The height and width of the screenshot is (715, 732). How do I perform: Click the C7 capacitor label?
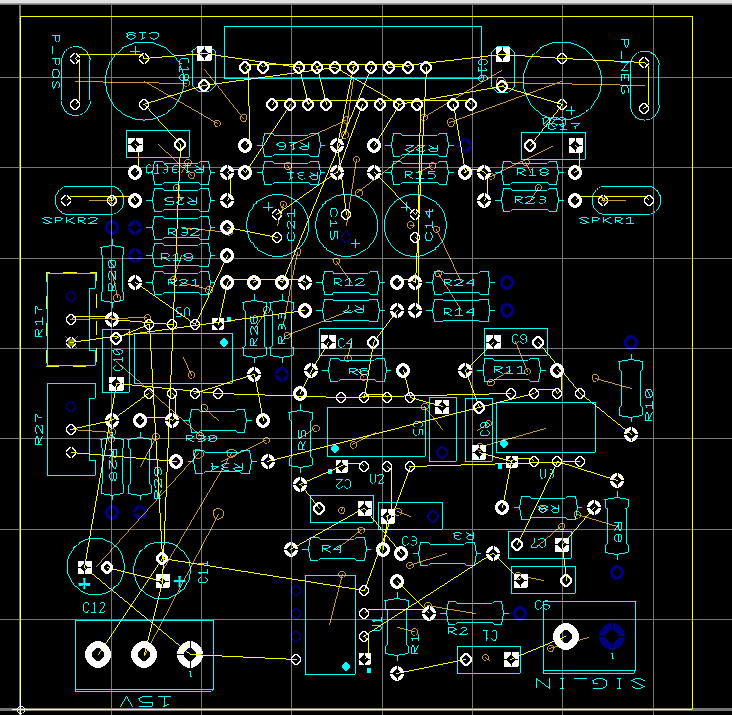[538, 543]
